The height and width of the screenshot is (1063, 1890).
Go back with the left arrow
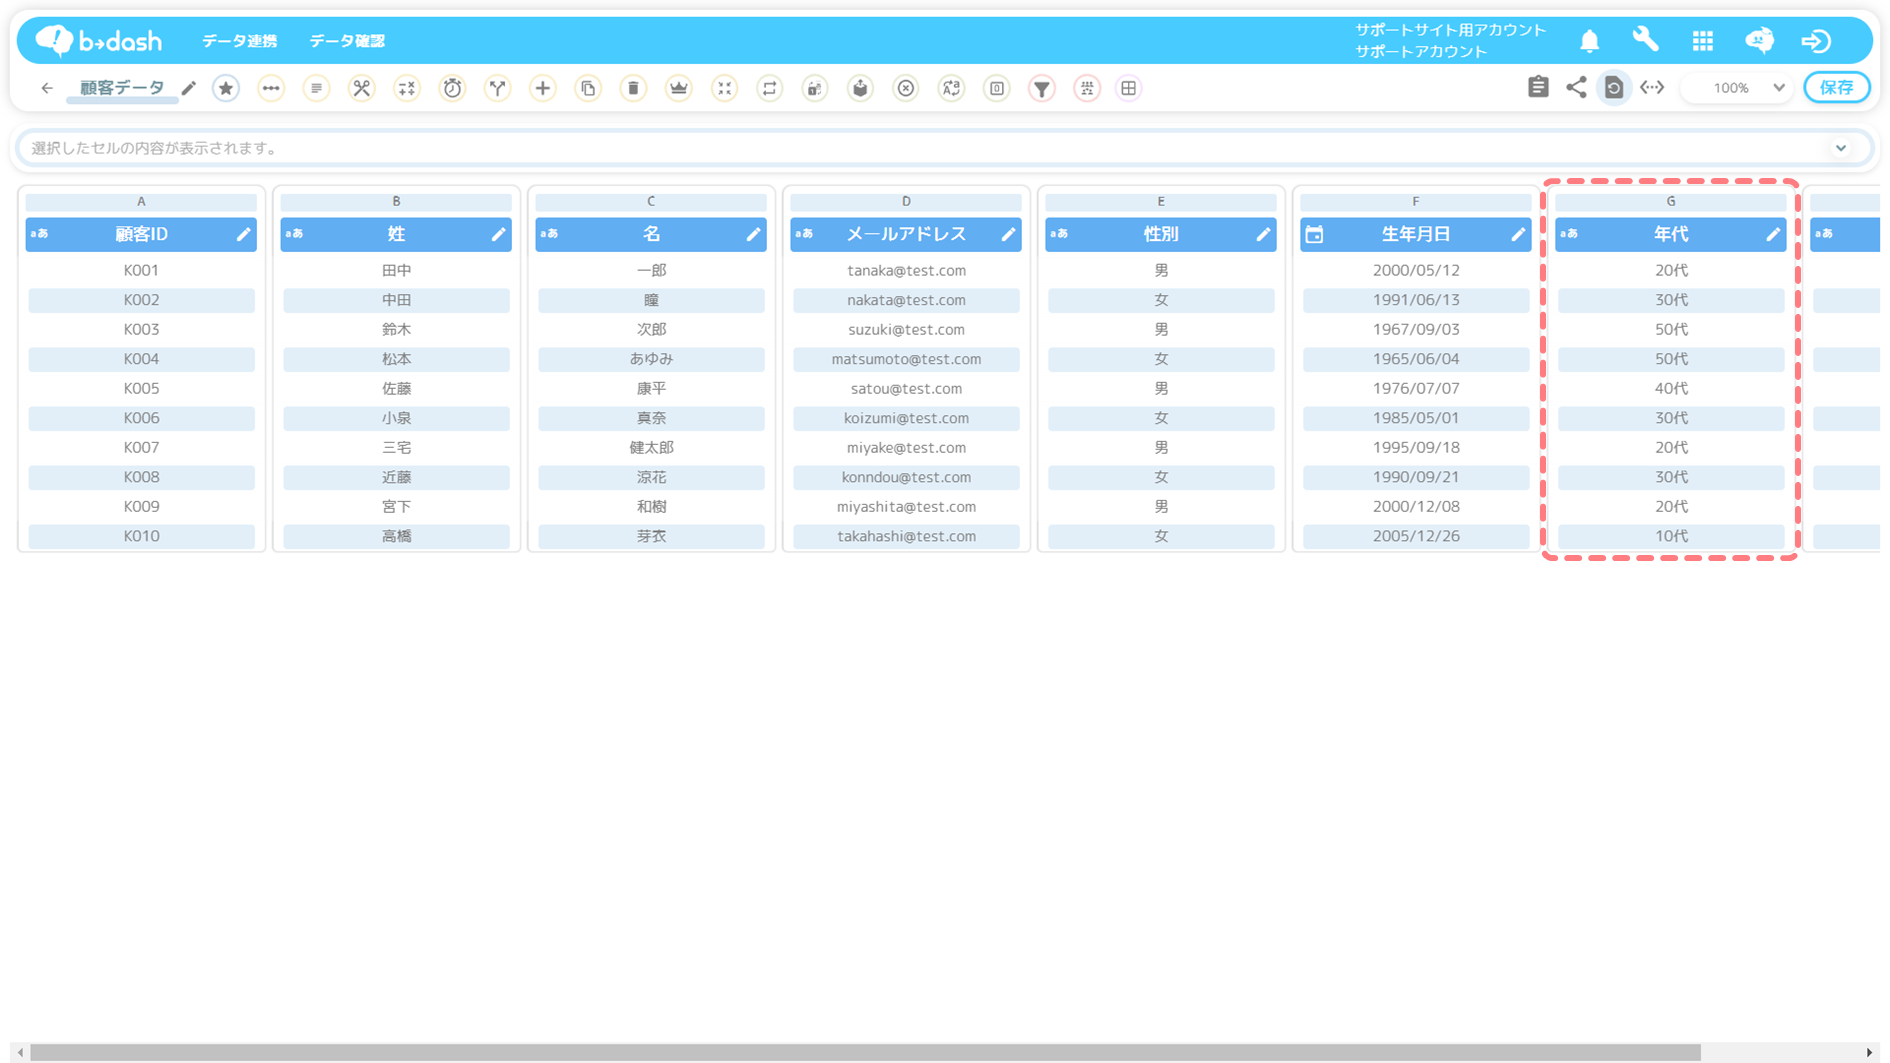pos(47,88)
